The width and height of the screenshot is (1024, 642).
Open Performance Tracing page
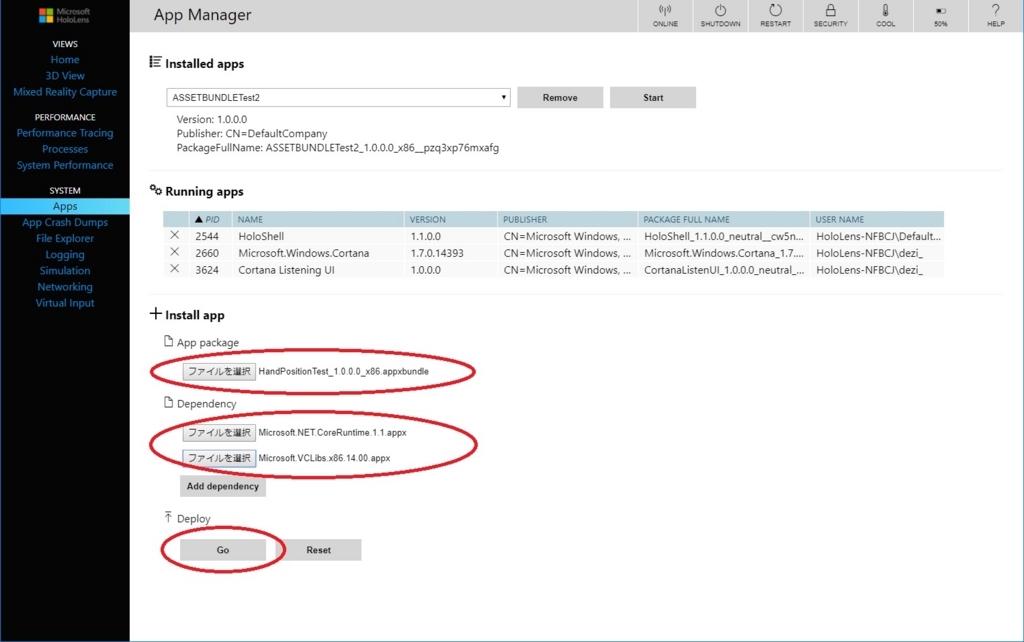(x=65, y=133)
